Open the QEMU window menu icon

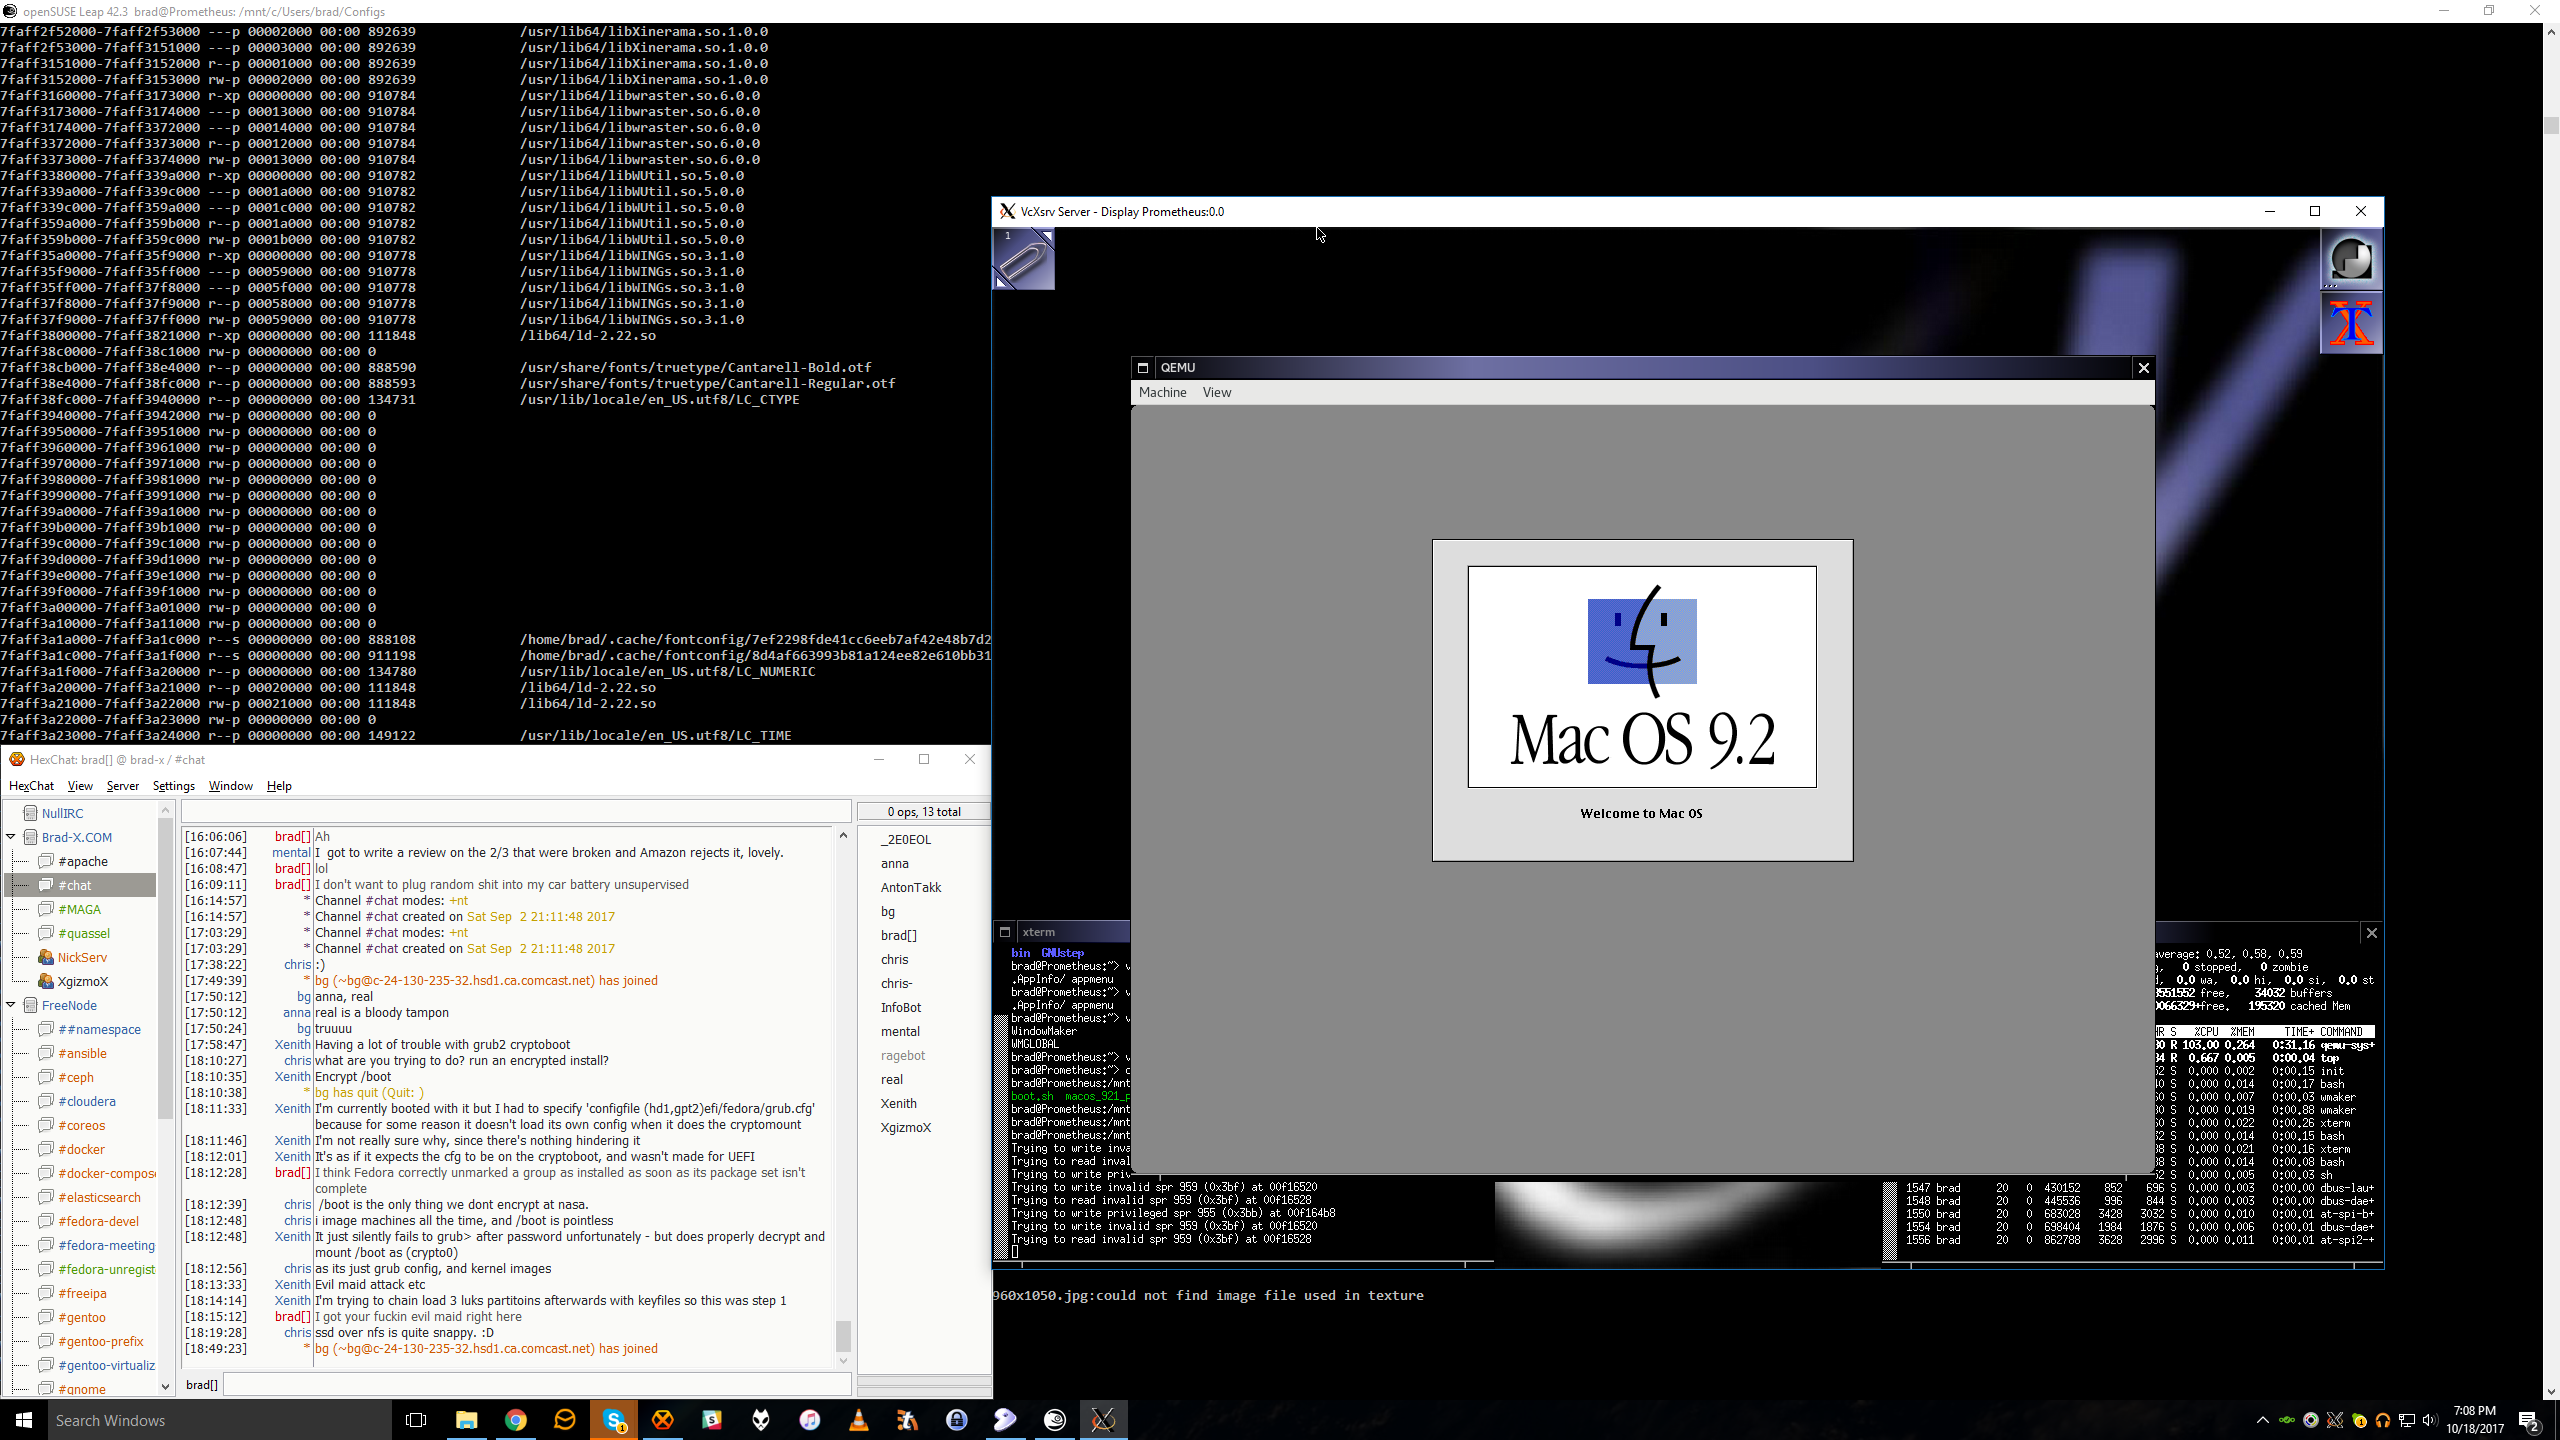(1143, 368)
